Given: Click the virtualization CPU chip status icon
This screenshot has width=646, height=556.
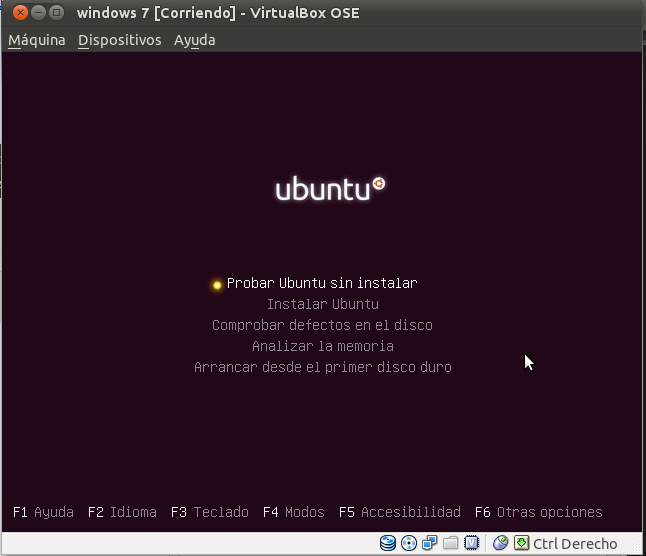Looking at the screenshot, I should [471, 543].
